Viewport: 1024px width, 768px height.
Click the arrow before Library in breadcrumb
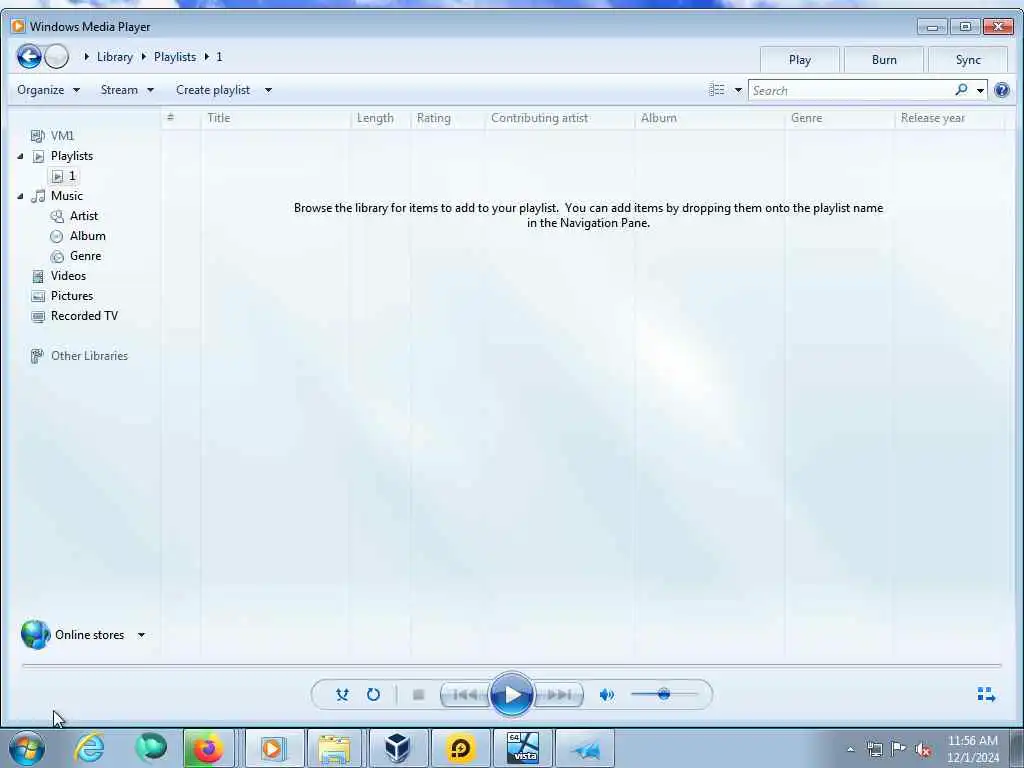click(x=86, y=57)
